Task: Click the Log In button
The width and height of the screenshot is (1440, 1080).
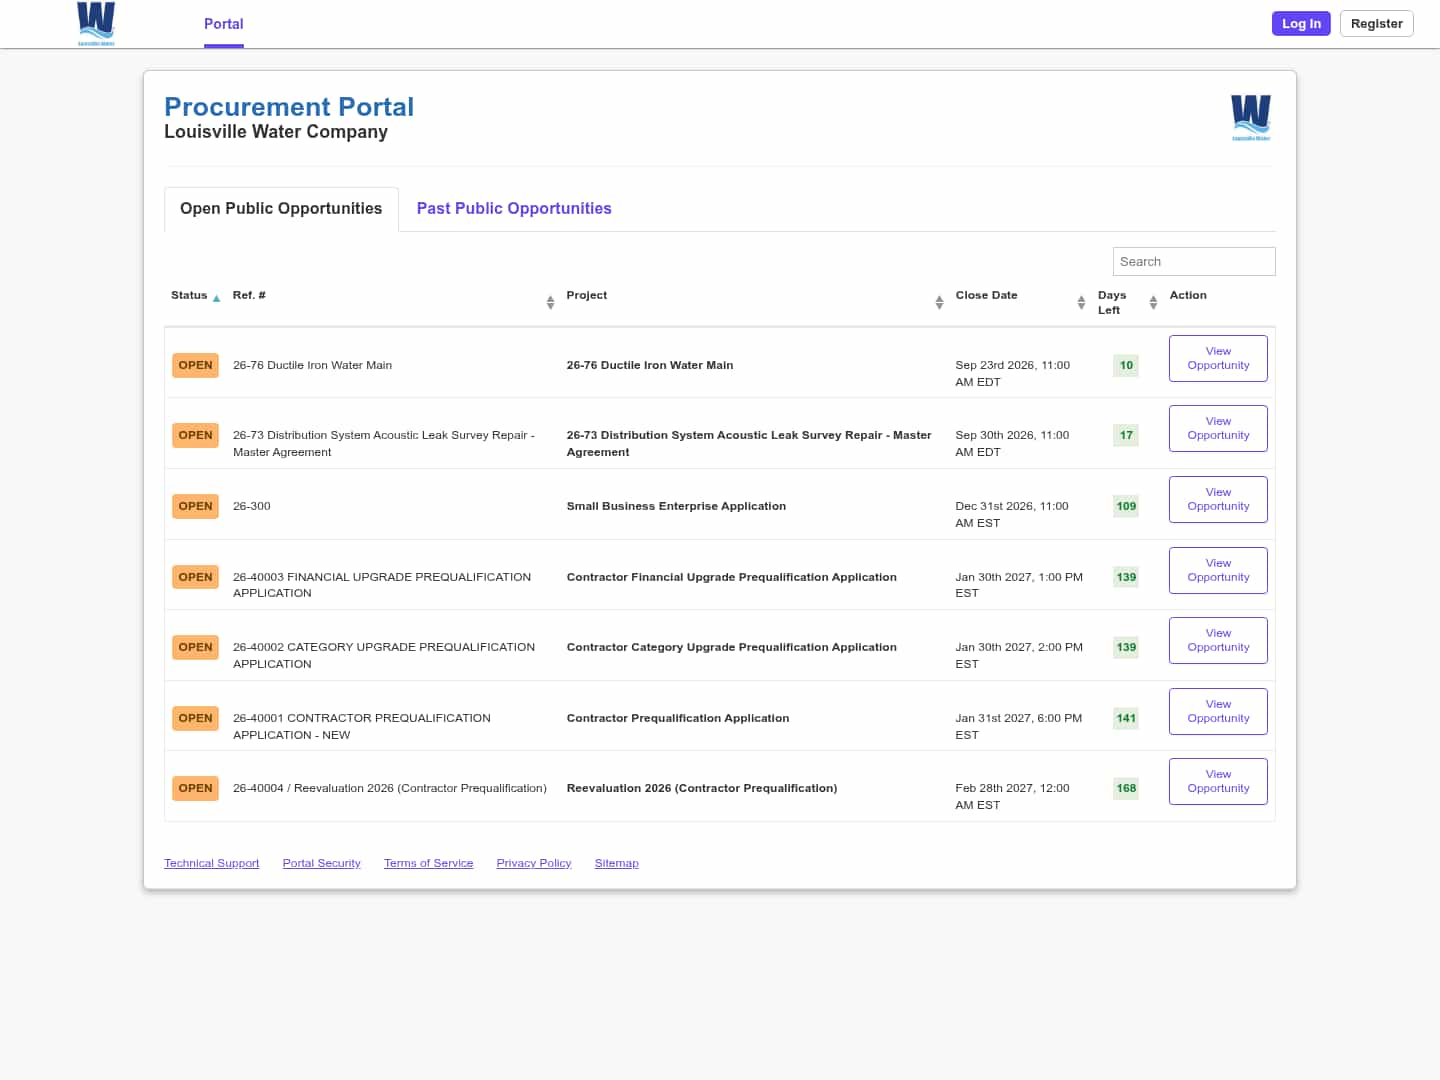Action: point(1301,24)
